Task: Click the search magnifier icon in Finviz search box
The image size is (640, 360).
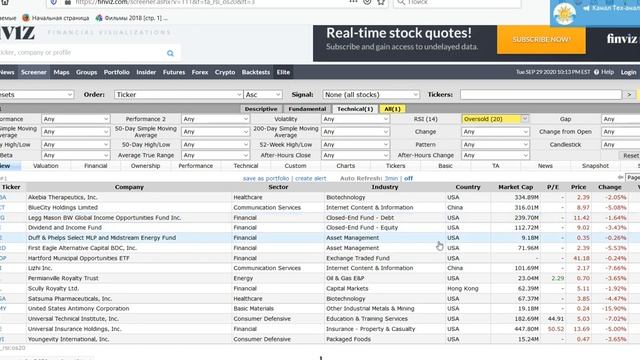Action: pos(170,53)
